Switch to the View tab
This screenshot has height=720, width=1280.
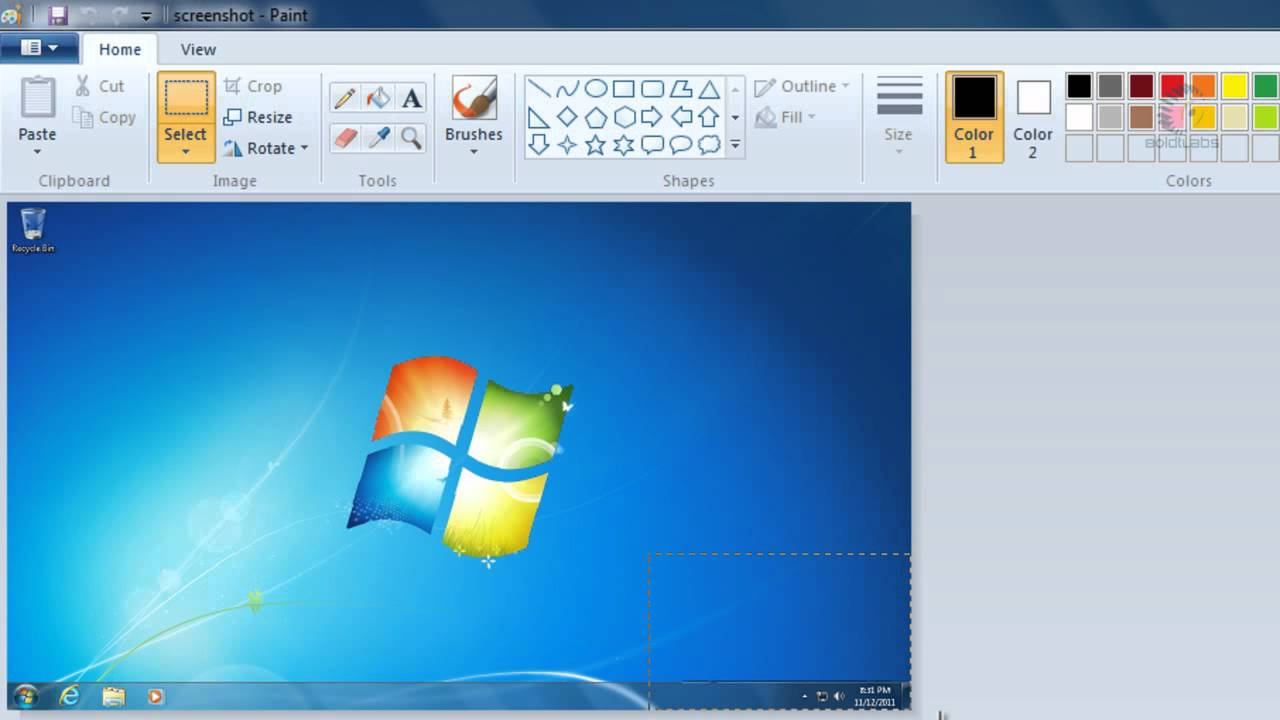coord(198,49)
